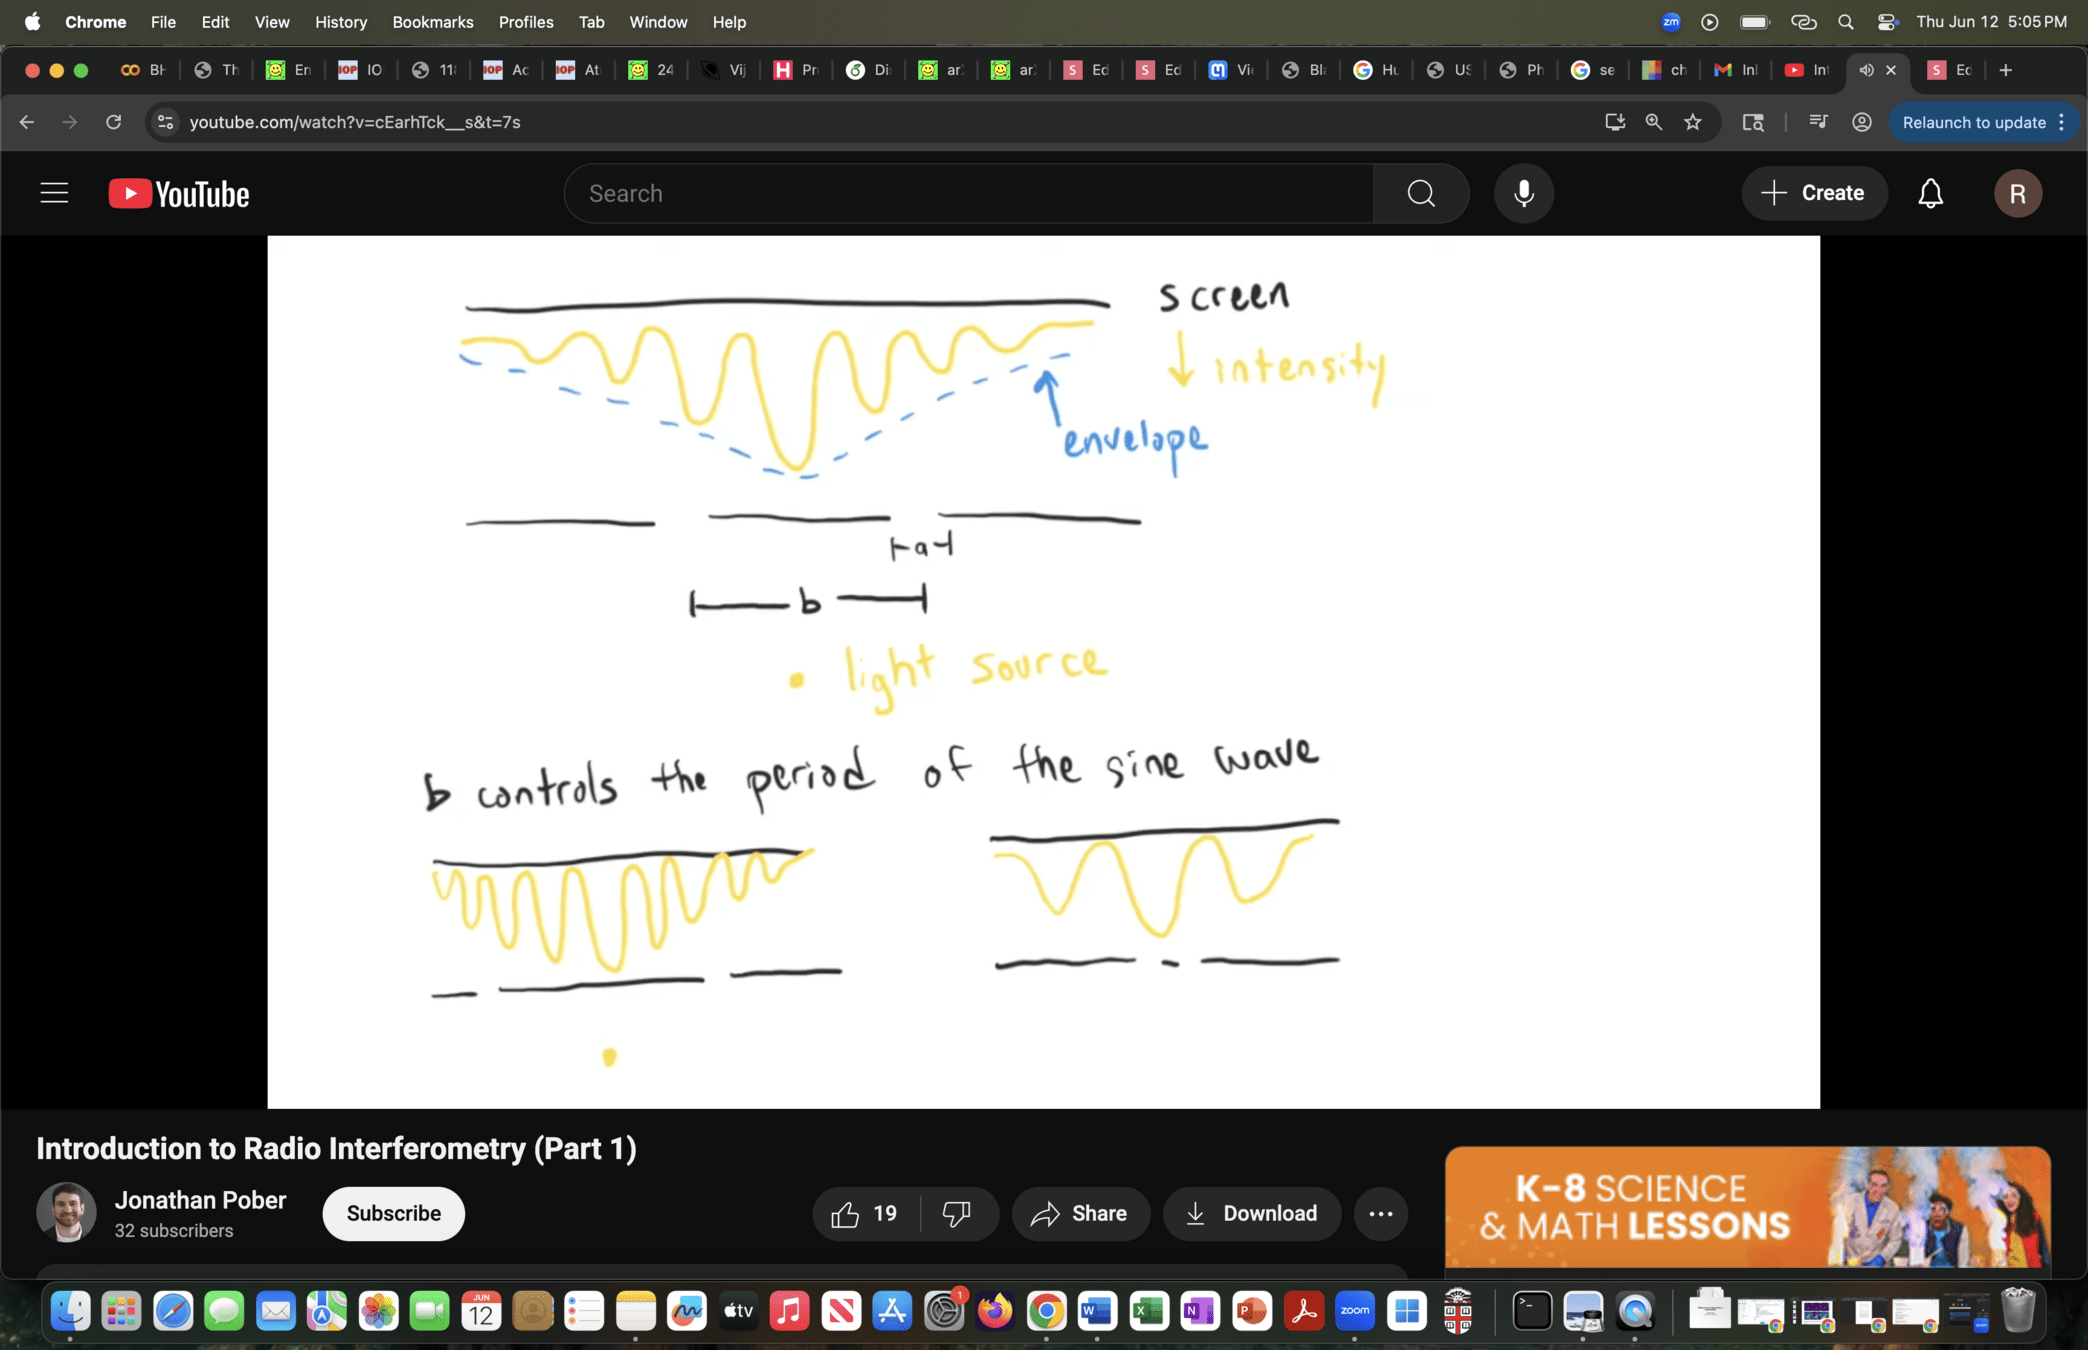Reload the page in Chrome
Image resolution: width=2088 pixels, height=1350 pixels.
coord(113,122)
